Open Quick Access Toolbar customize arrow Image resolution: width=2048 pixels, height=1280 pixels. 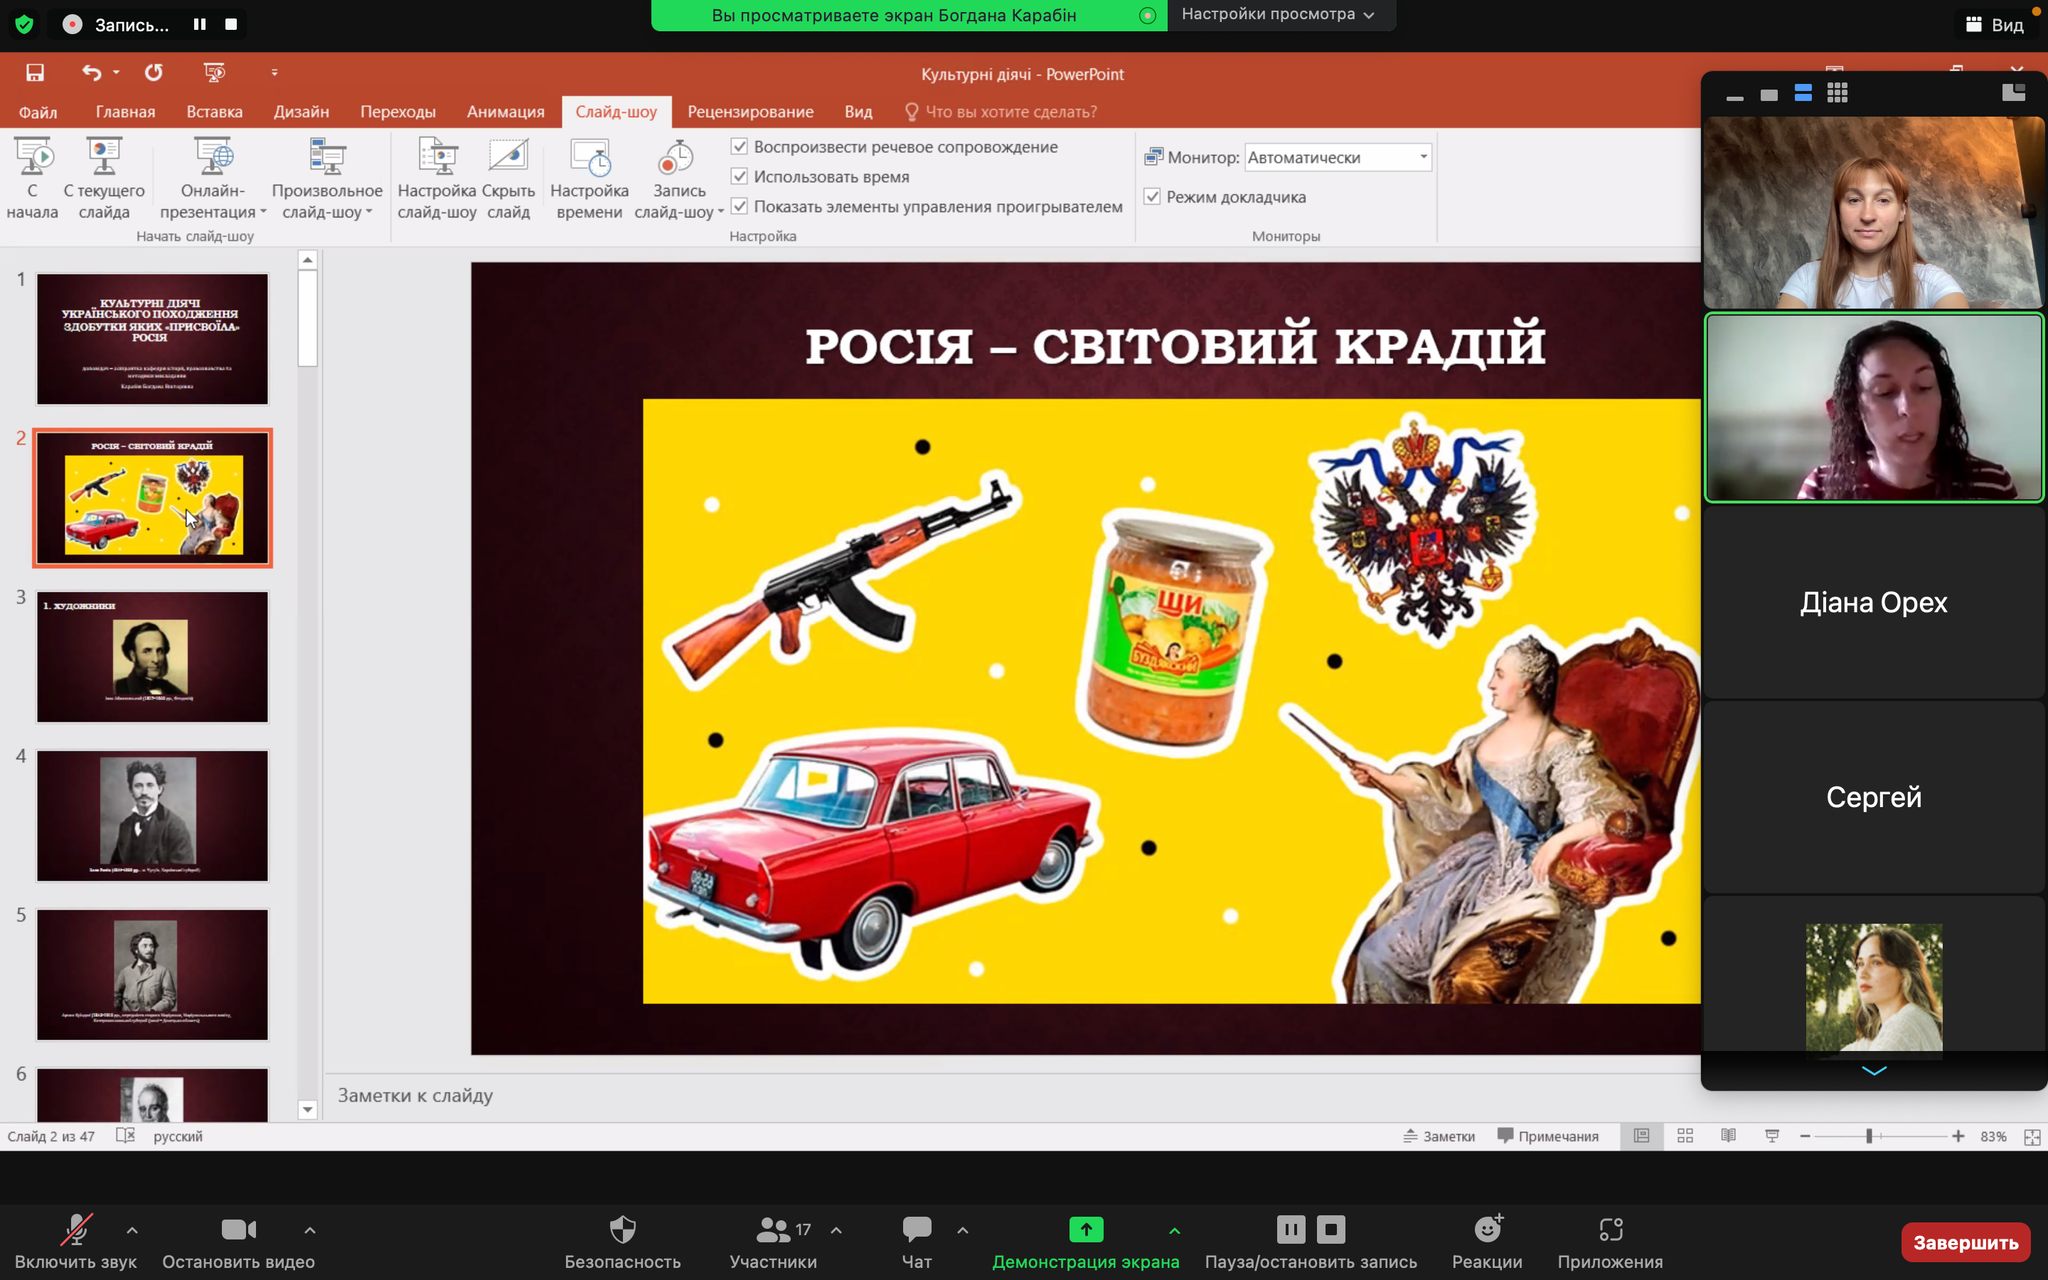(x=274, y=73)
